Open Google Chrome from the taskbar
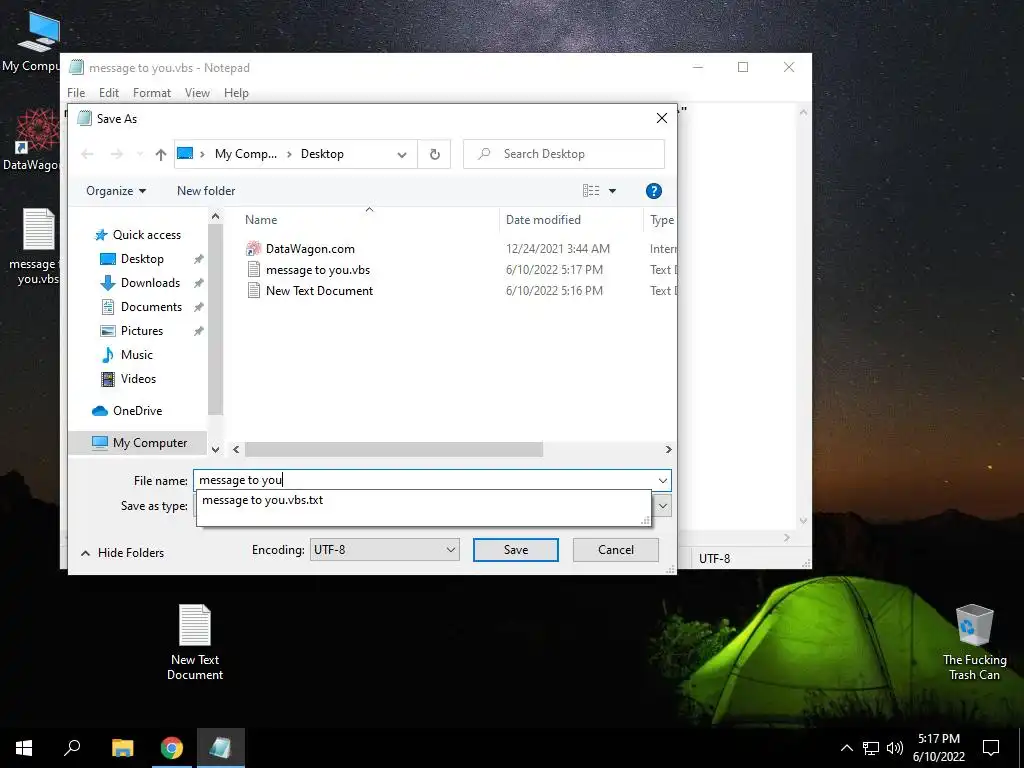This screenshot has width=1024, height=768. click(171, 748)
